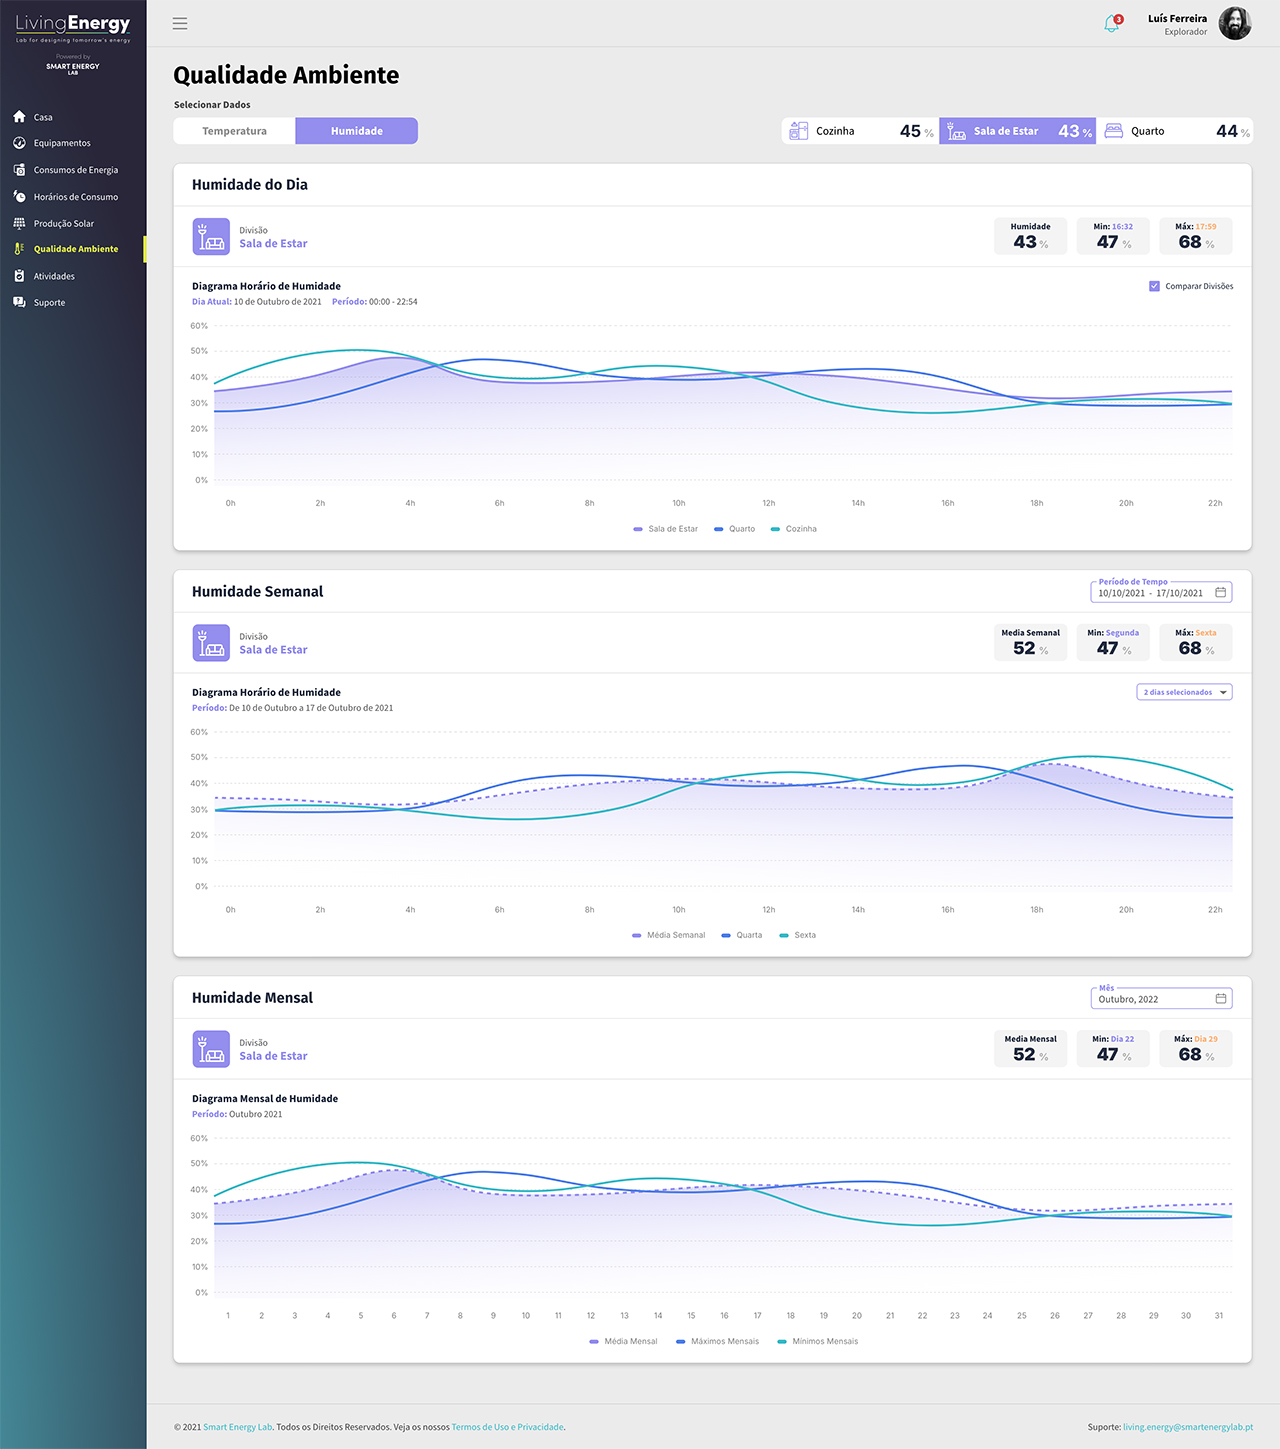Click calendar icon in Período de Tempo field

[1220, 593]
